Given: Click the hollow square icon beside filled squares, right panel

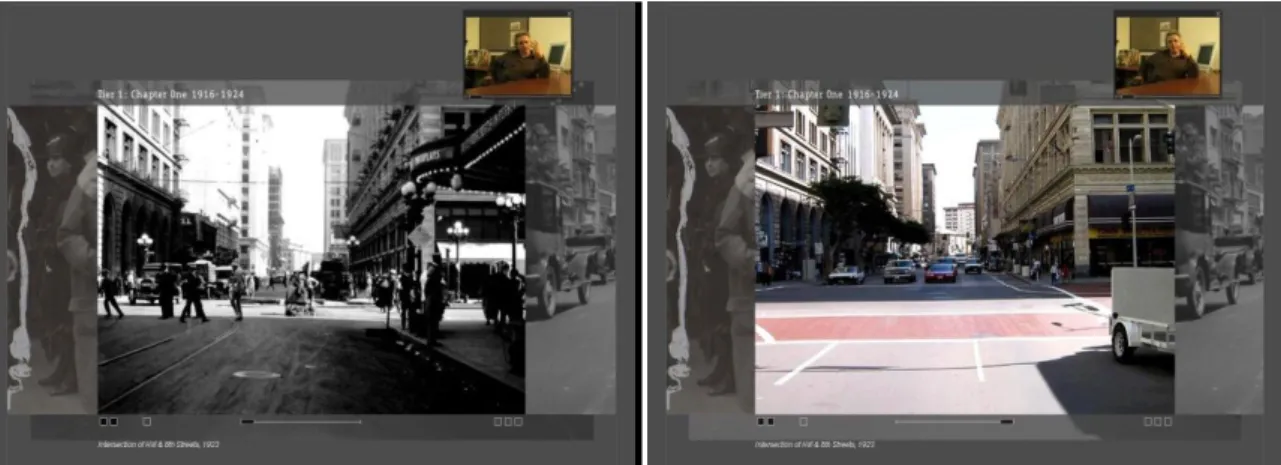Looking at the screenshot, I should point(803,421).
